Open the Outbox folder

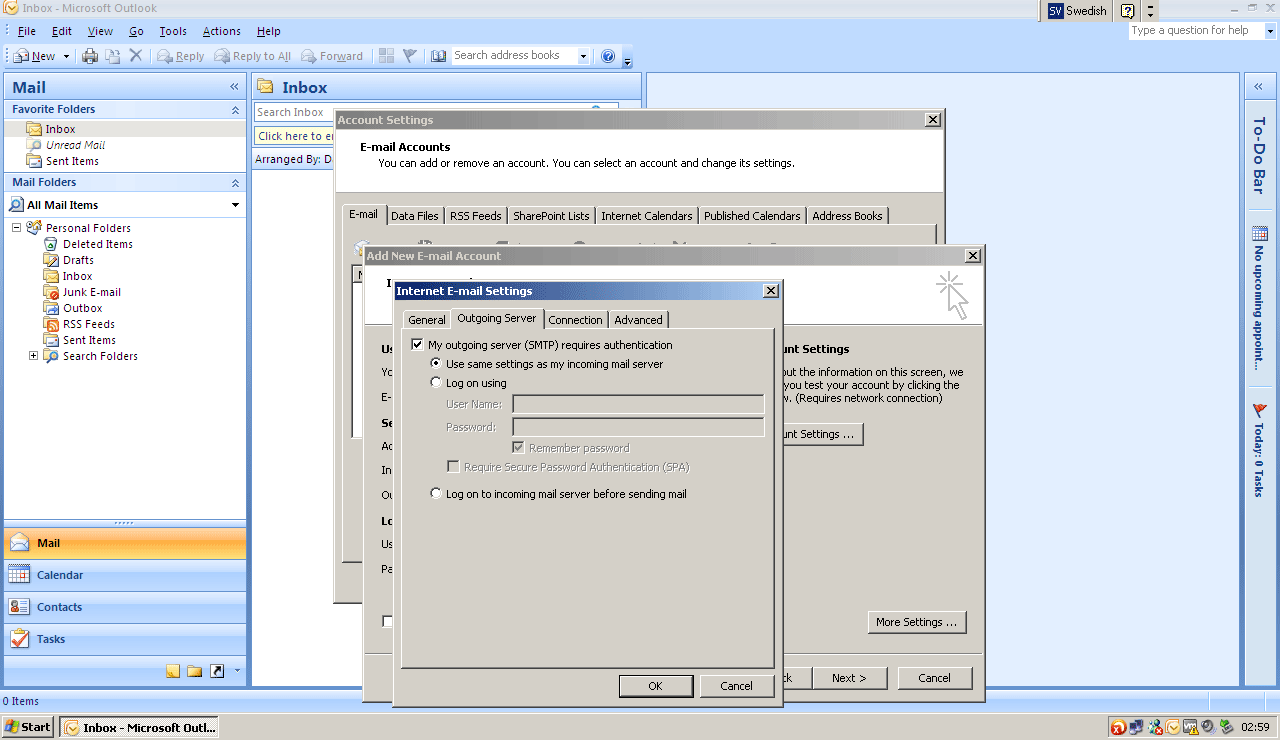point(82,308)
